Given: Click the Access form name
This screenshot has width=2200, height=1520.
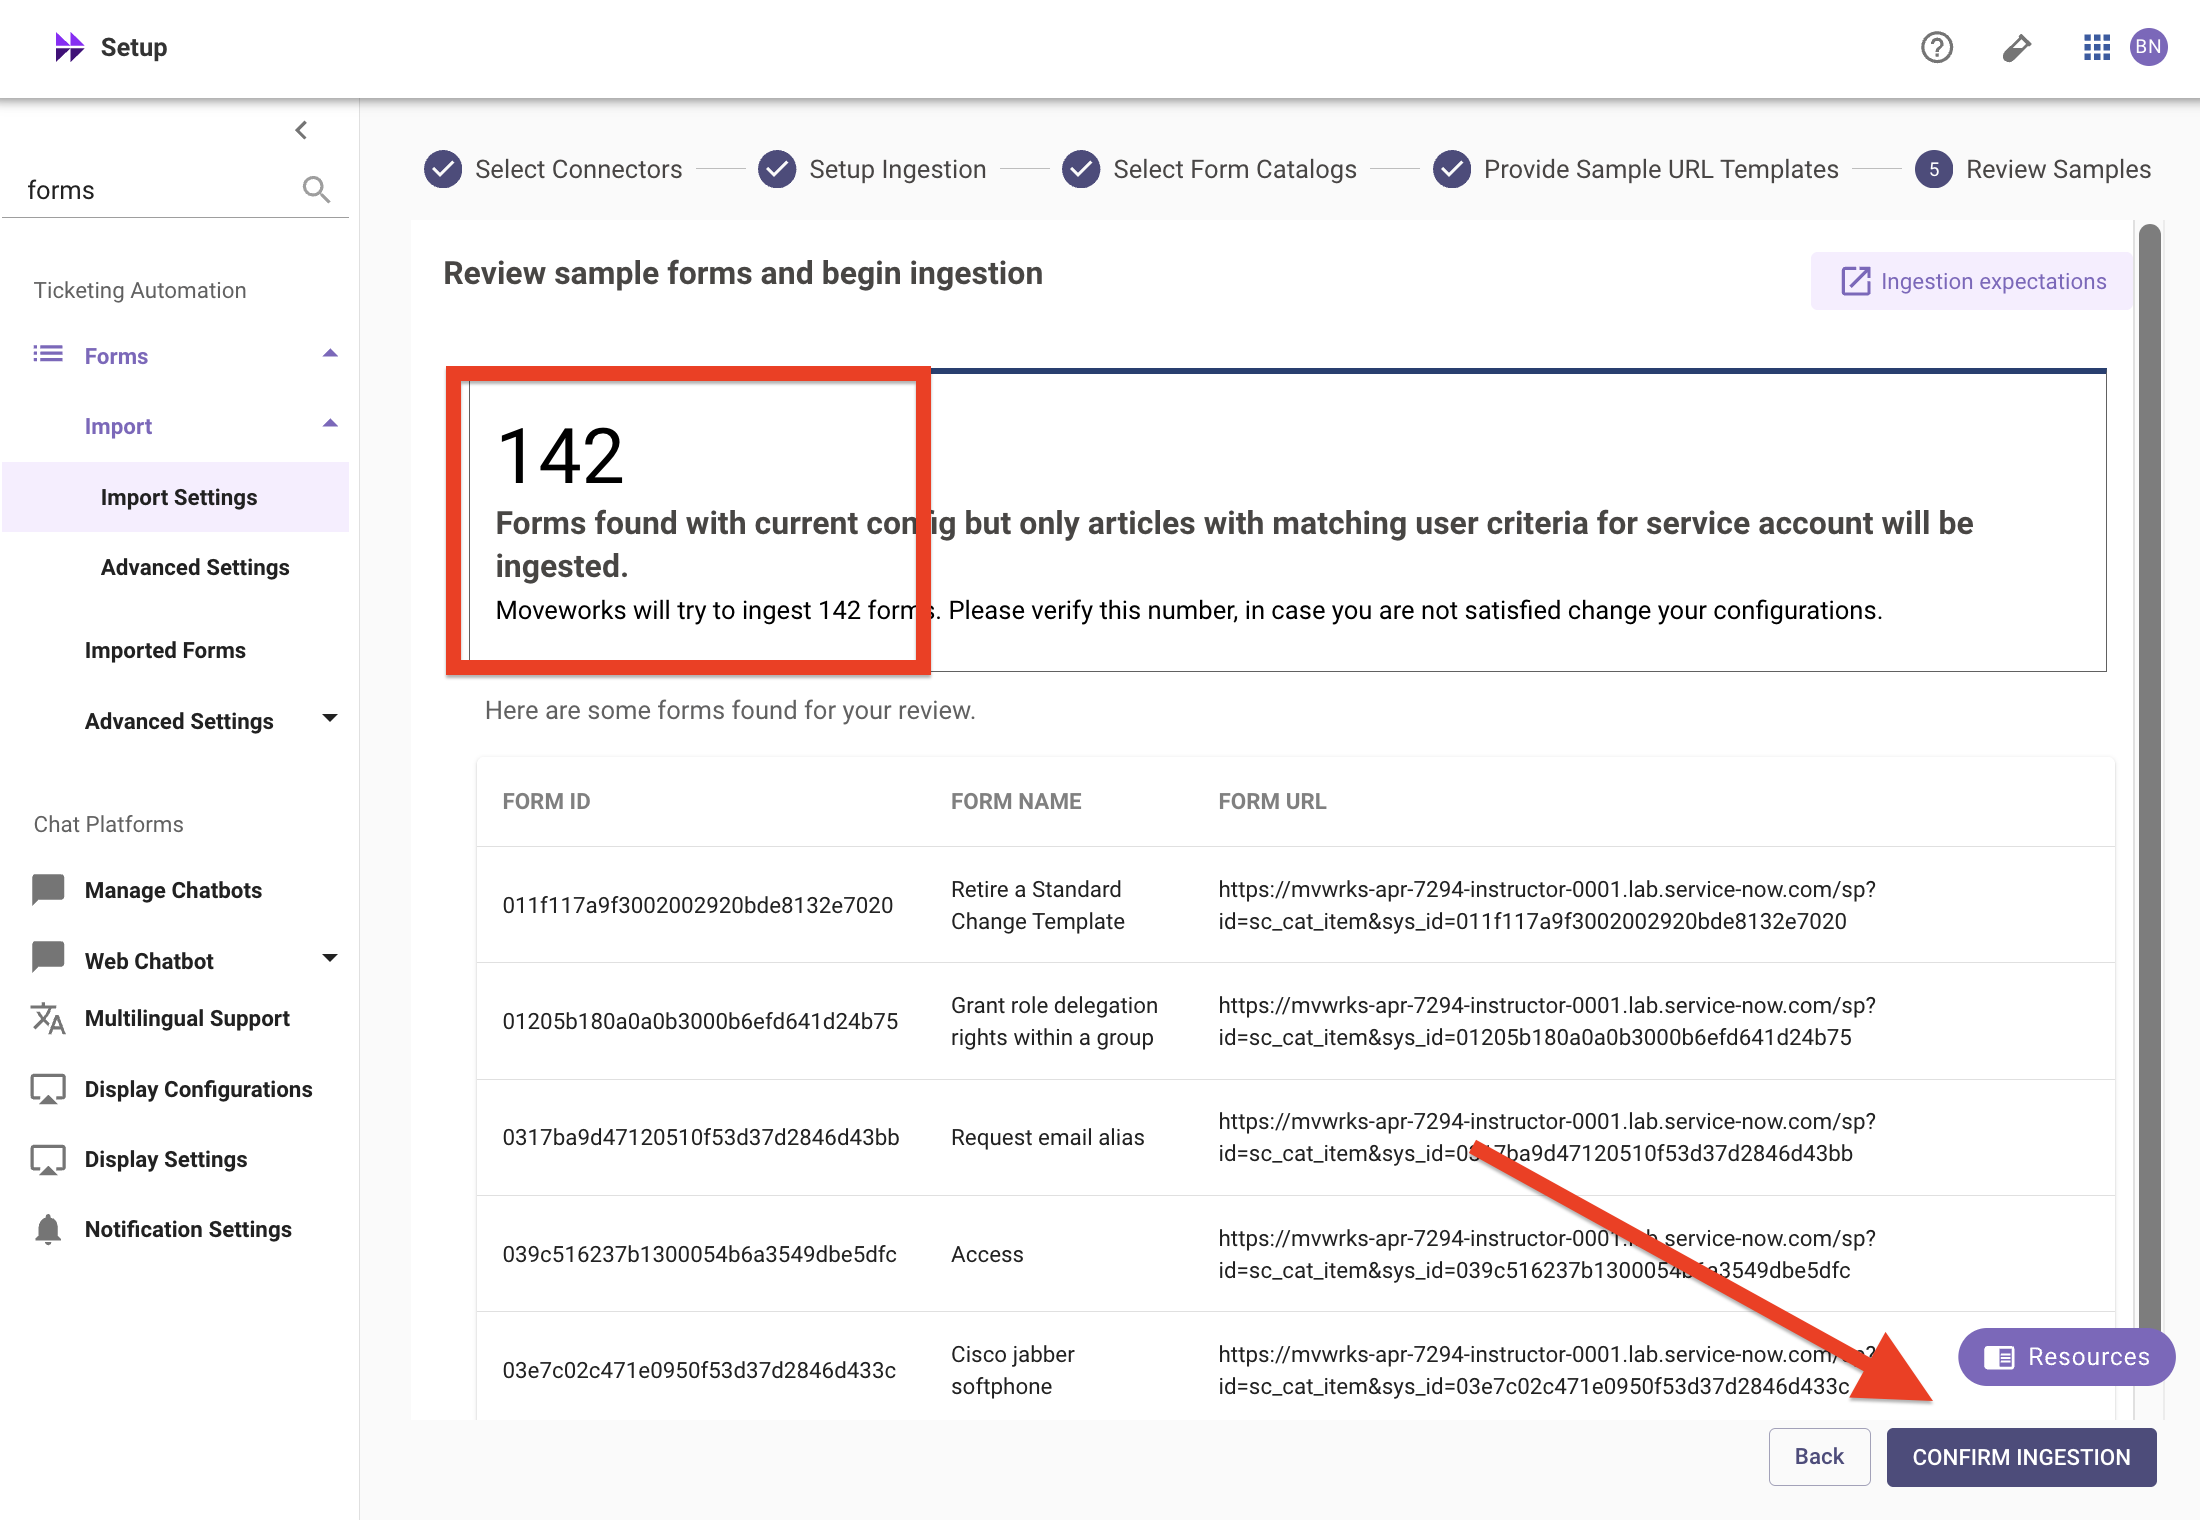Looking at the screenshot, I should point(987,1254).
